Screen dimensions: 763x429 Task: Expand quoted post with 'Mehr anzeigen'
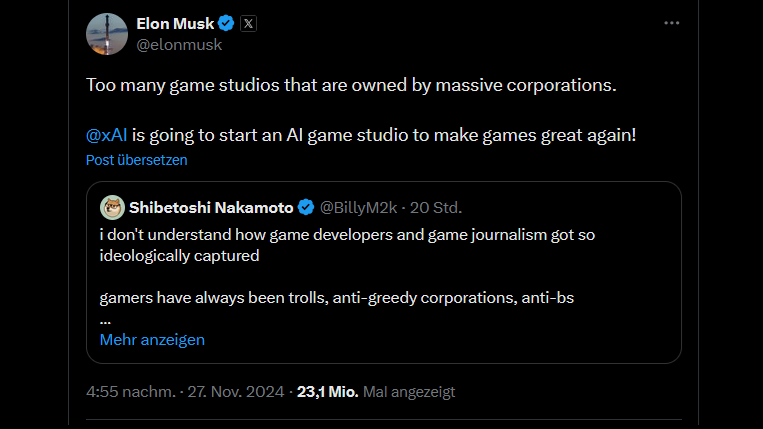pos(152,340)
